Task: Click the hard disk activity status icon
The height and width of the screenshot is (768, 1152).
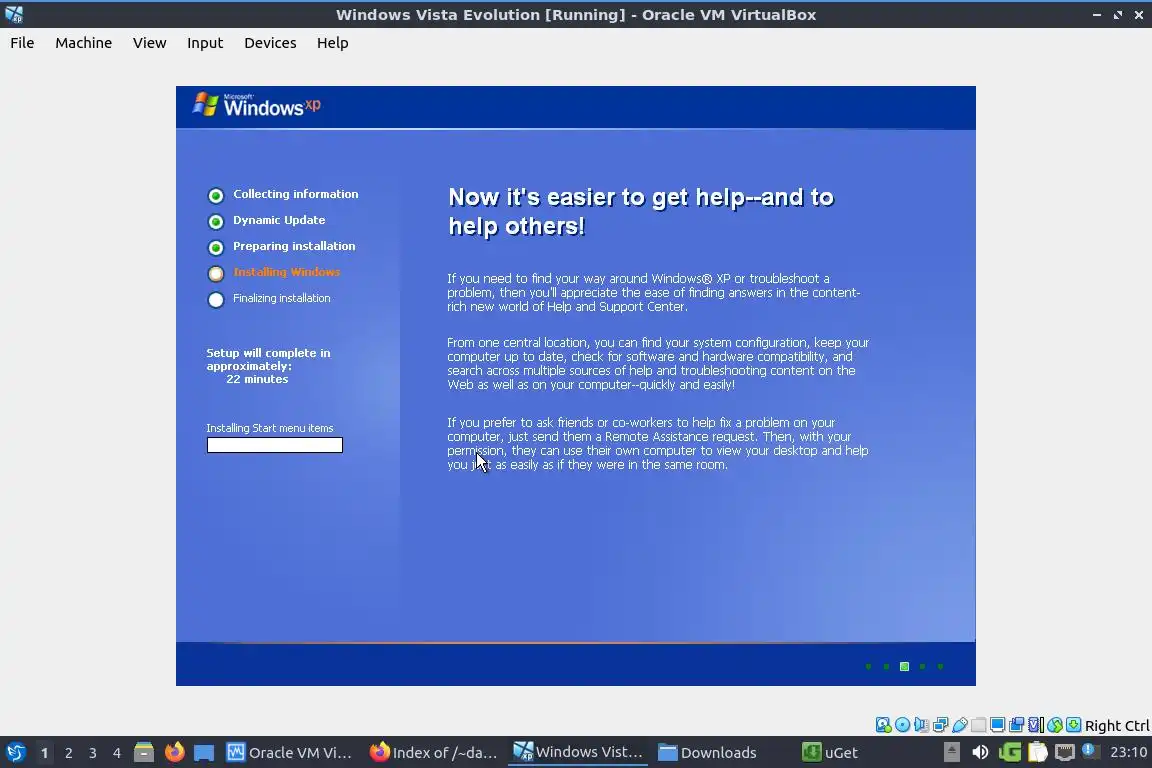Action: 883,725
